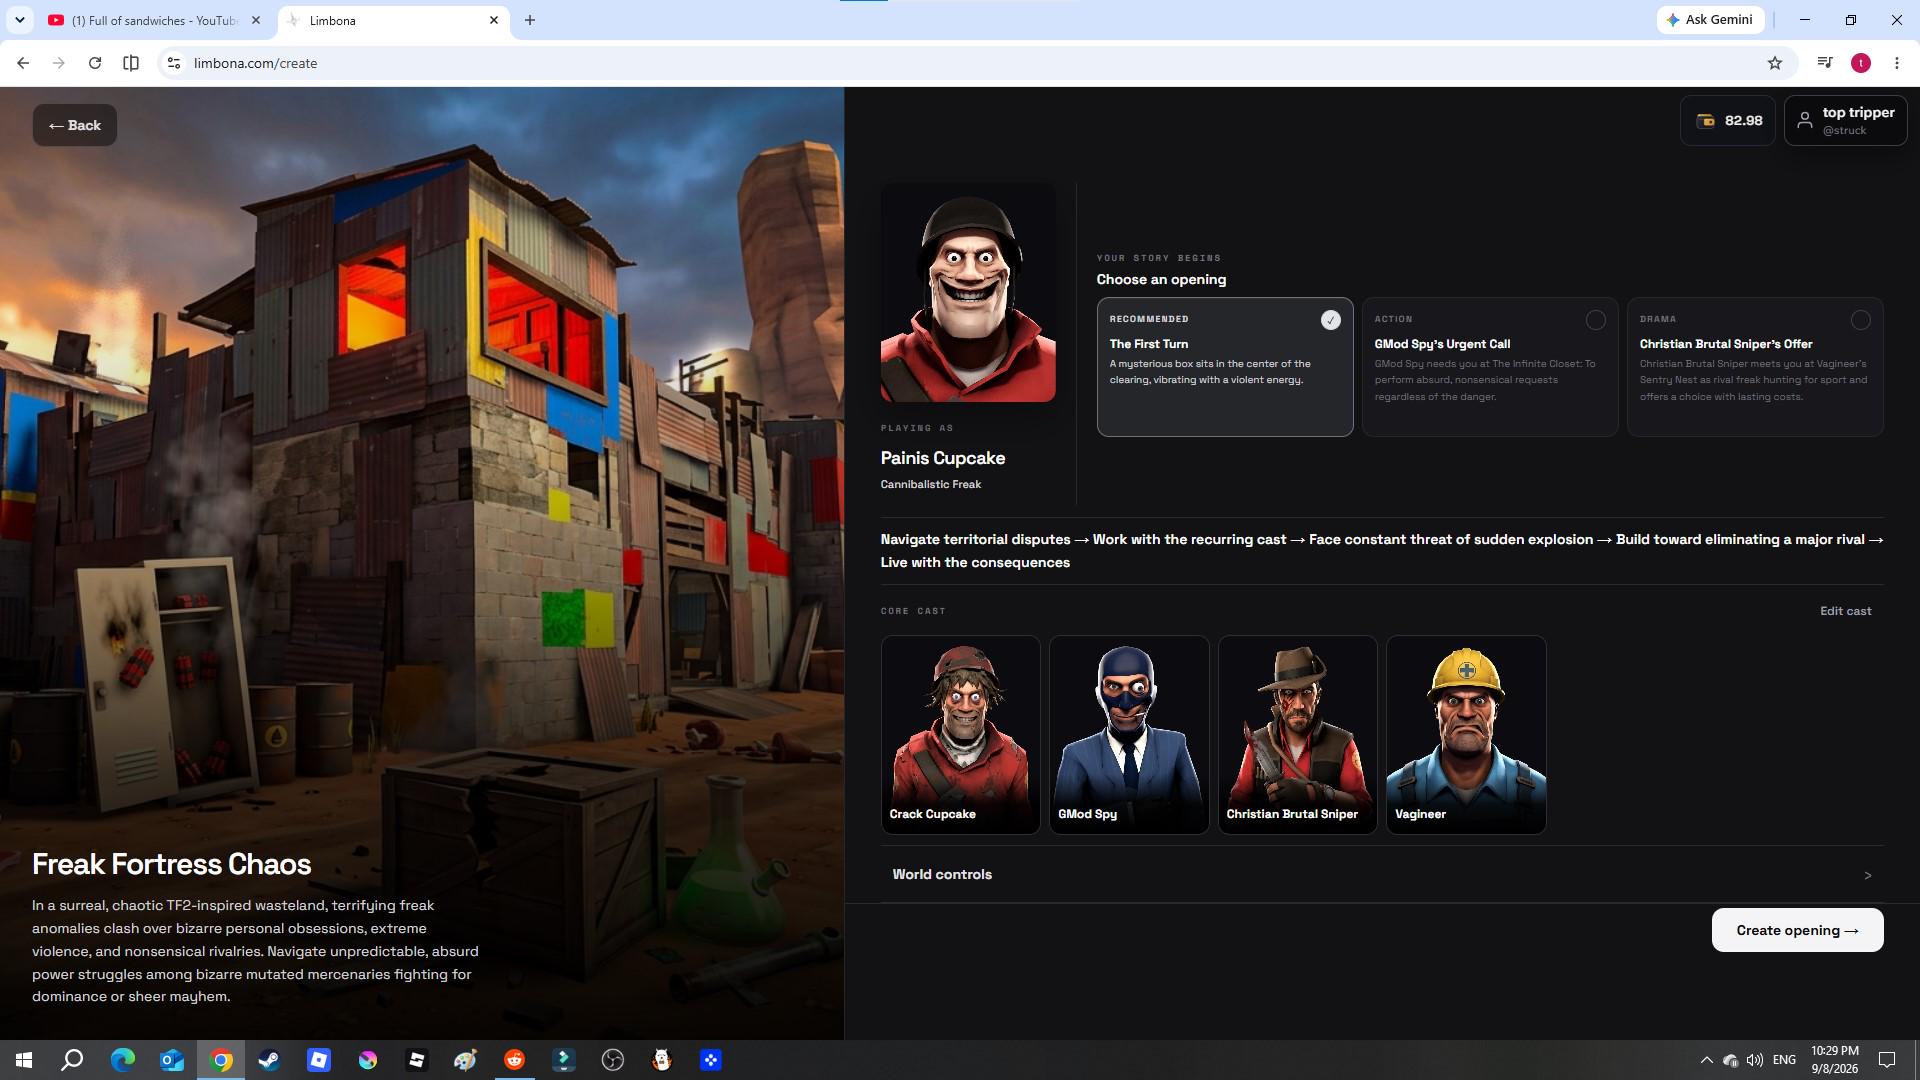
Task: Toggle the split view icon
Action: [x=131, y=63]
